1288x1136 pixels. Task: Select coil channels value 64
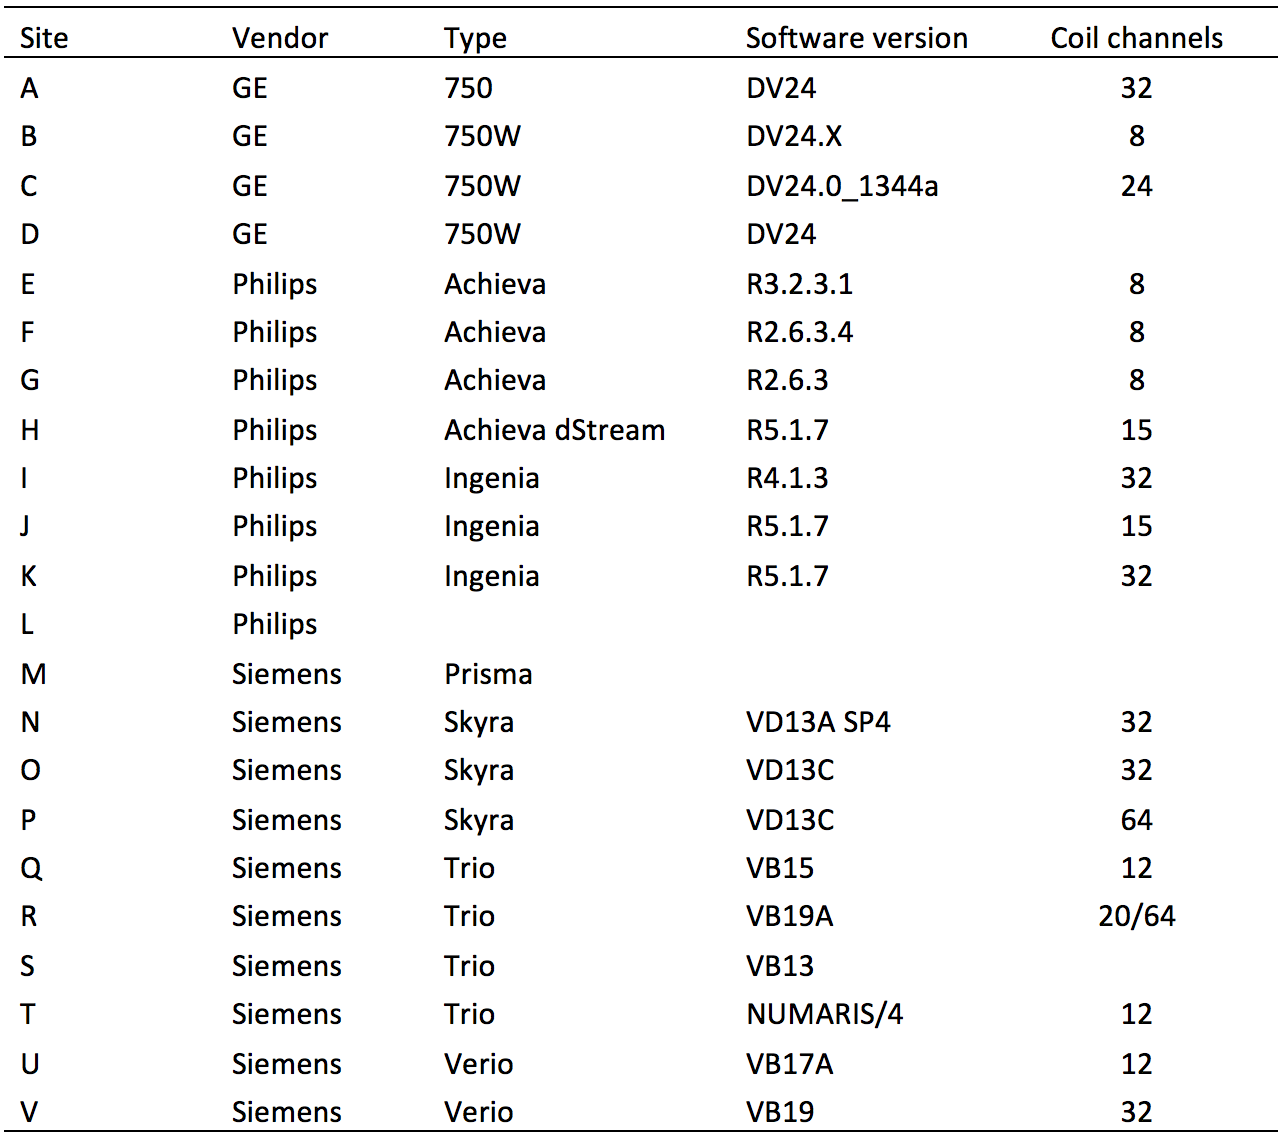(x=1136, y=820)
